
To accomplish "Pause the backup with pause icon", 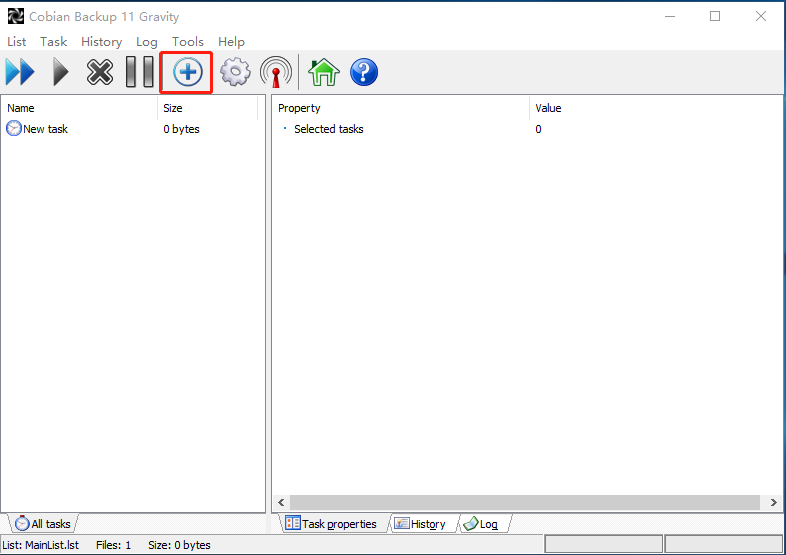I will tap(139, 72).
